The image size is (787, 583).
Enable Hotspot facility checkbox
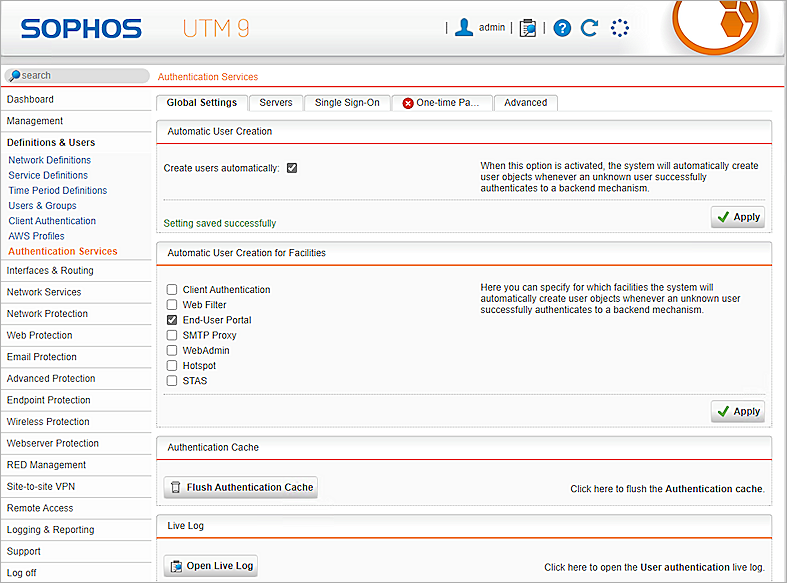pyautogui.click(x=172, y=365)
